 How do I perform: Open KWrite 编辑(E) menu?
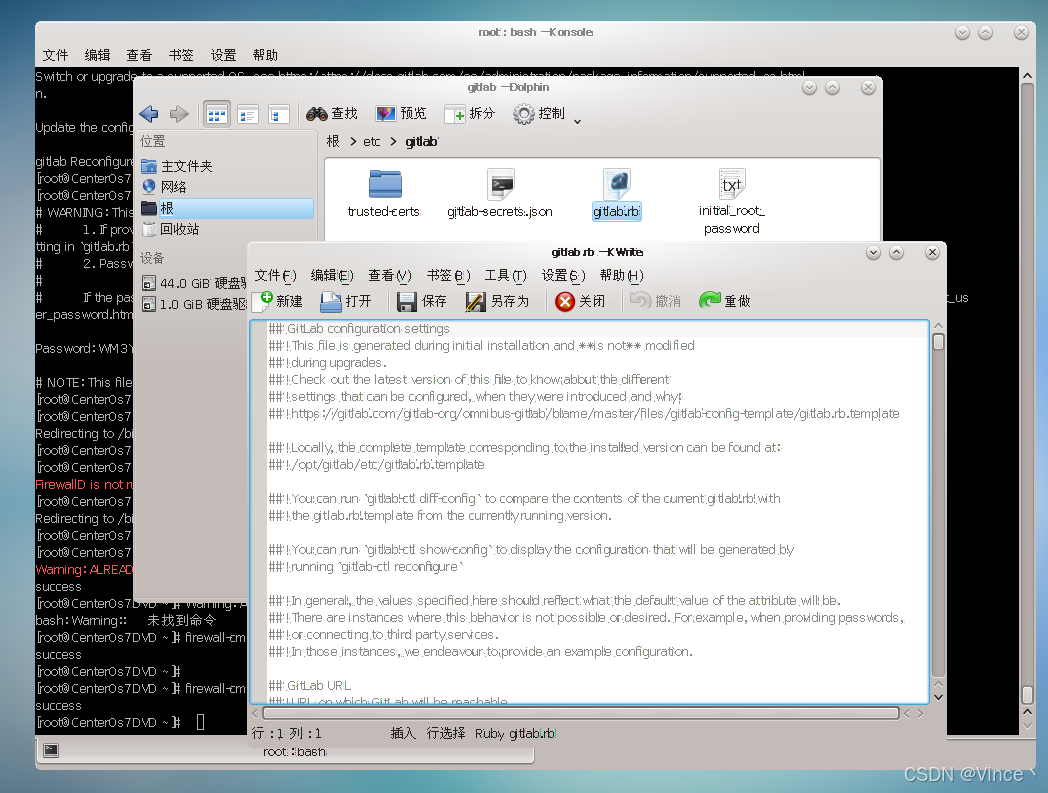tap(332, 275)
